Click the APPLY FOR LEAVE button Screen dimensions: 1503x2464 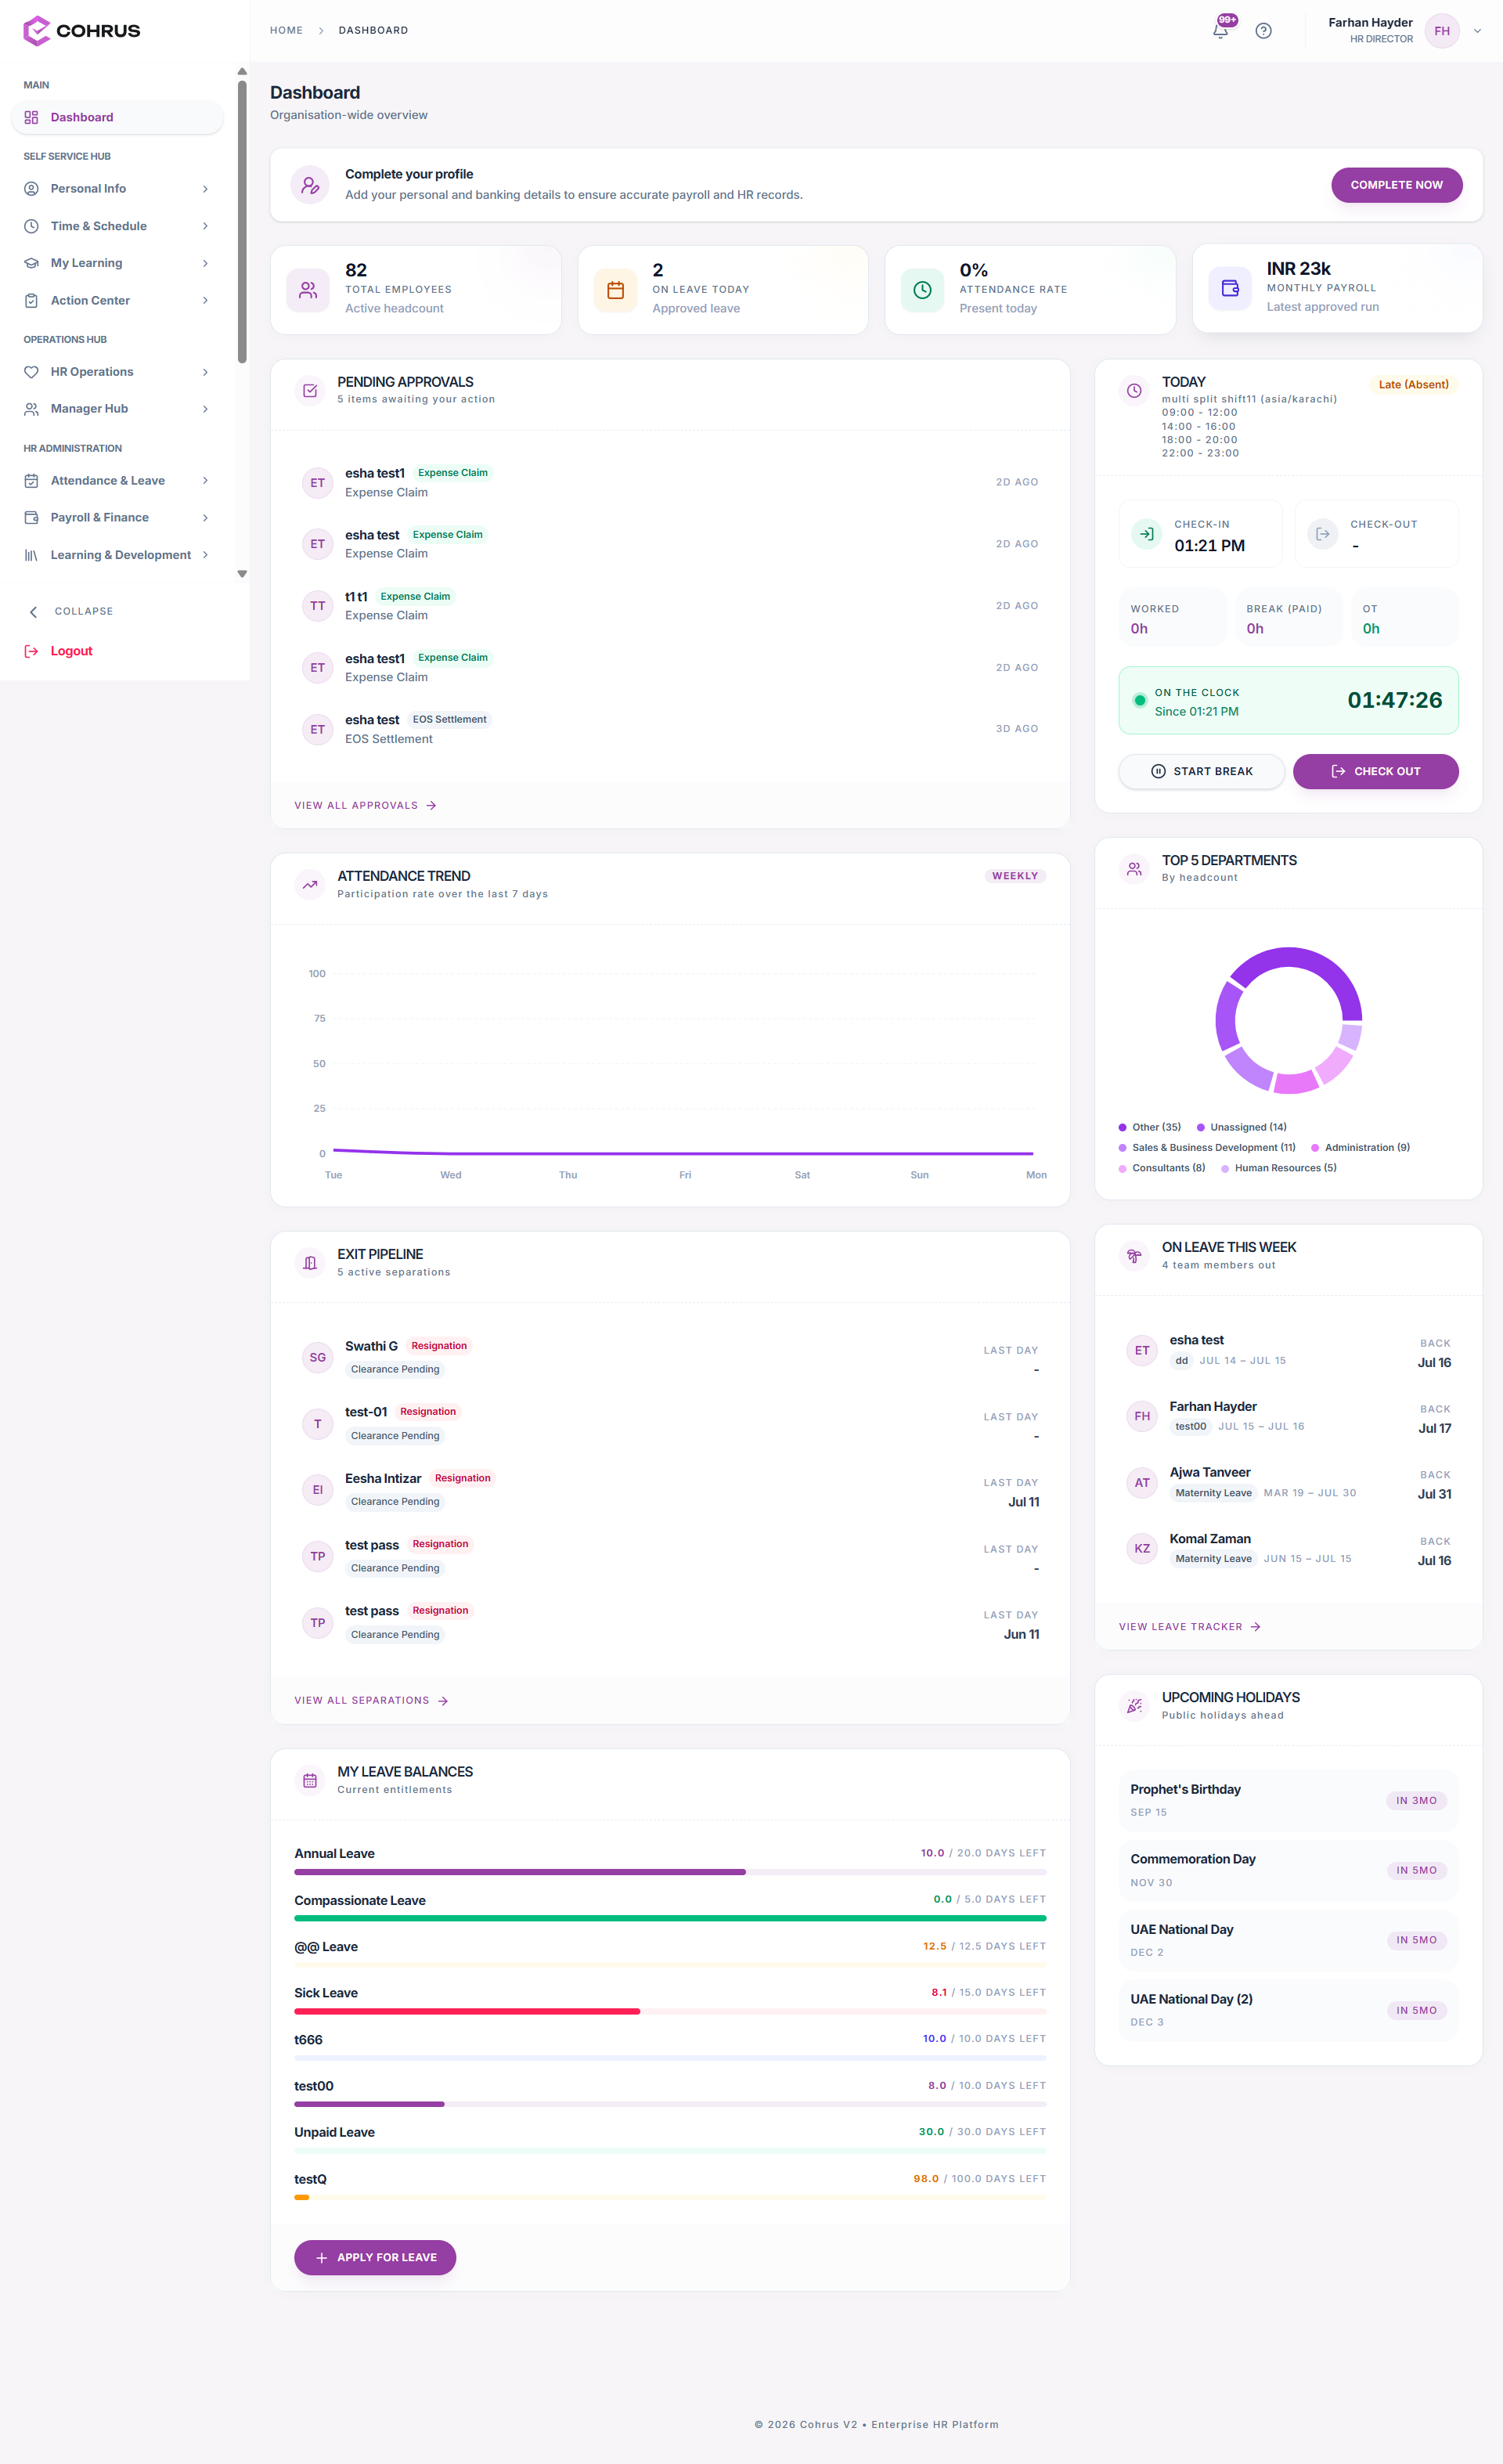tap(375, 2257)
